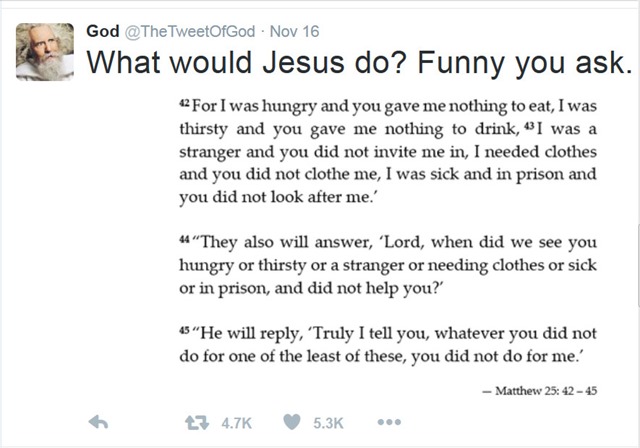Click the superscript 45 verse number
Viewport: 640px width, 448px height.
pyautogui.click(x=184, y=330)
